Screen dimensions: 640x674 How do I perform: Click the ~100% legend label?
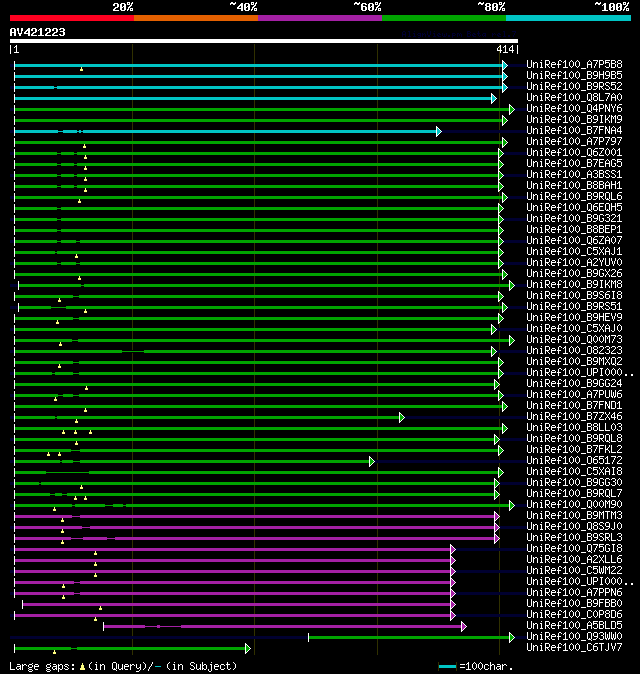612,7
